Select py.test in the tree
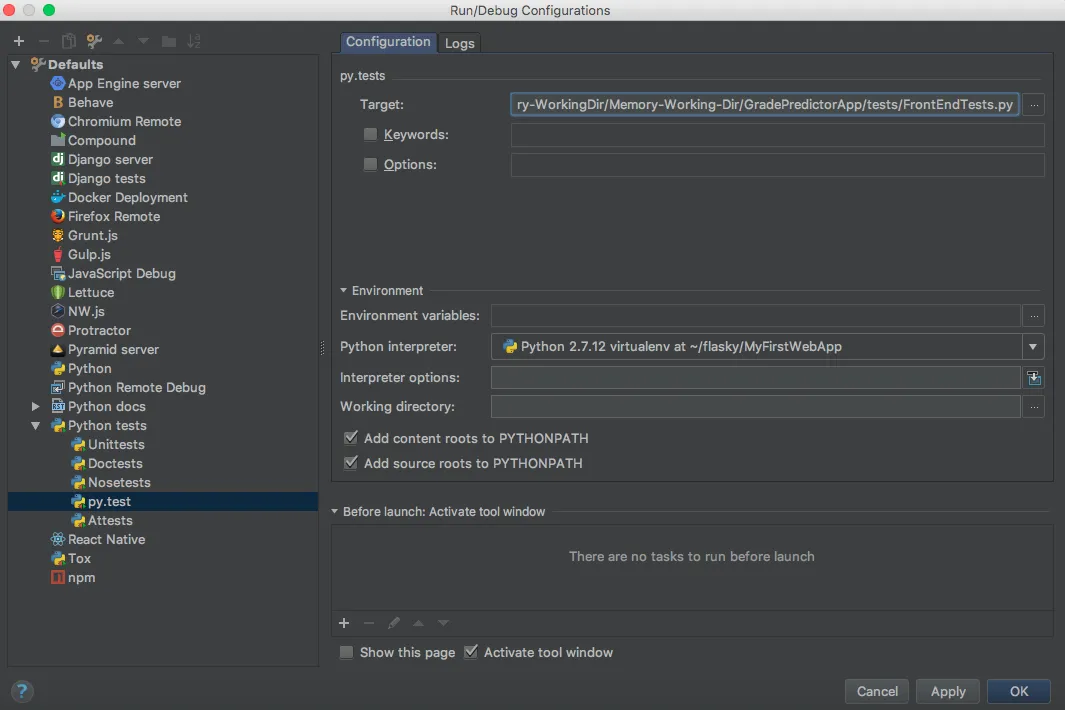 point(109,502)
